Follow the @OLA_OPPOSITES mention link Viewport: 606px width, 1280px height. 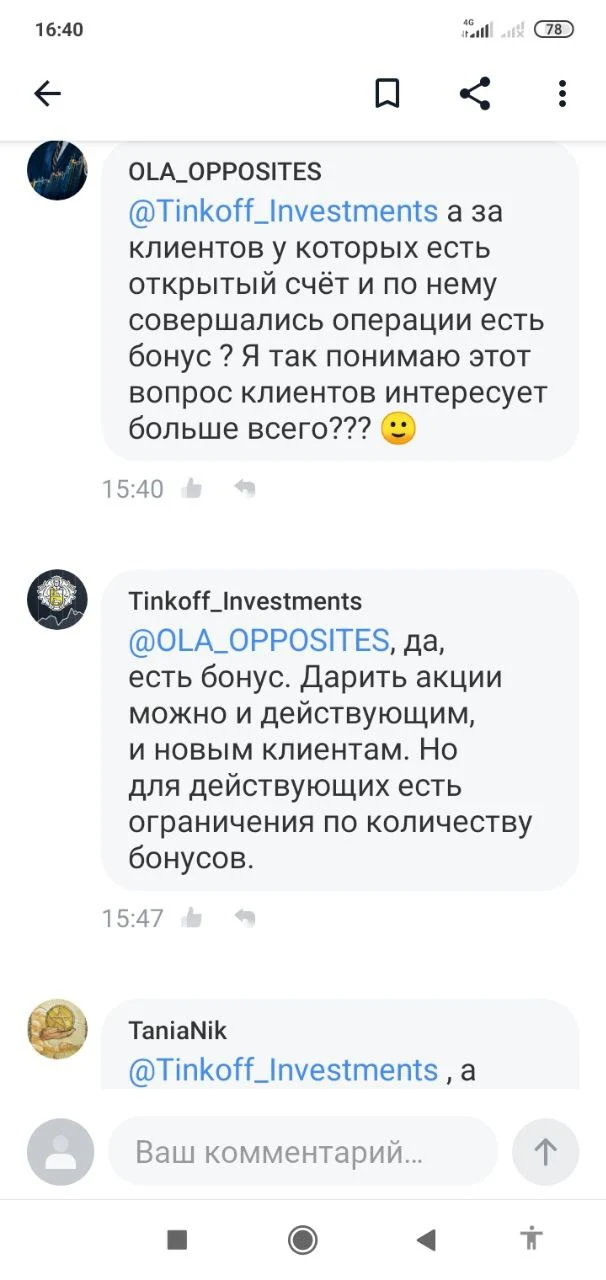coord(259,640)
